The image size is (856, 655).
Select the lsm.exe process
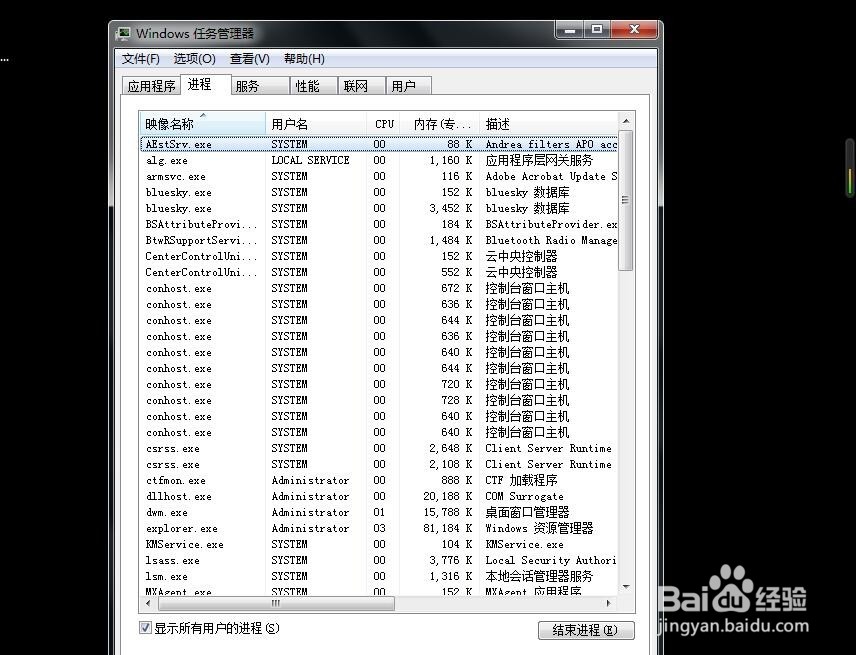379,576
